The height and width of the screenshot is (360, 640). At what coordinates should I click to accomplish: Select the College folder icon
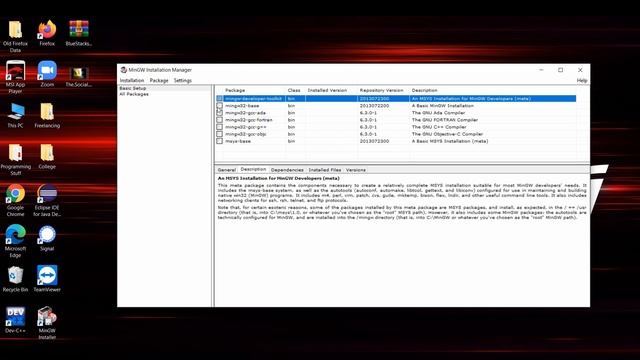pos(47,153)
